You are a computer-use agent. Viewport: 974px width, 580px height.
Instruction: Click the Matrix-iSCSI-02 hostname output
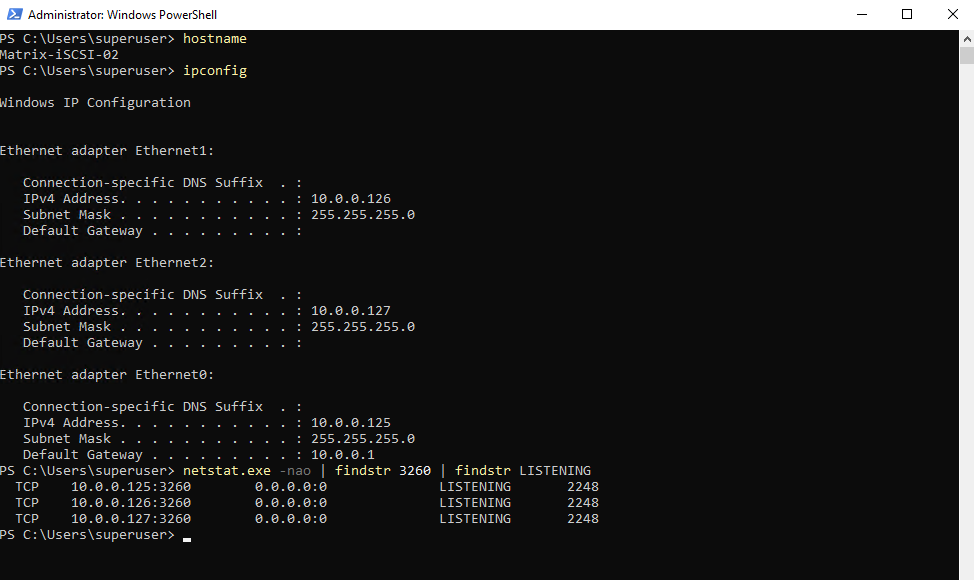pos(59,55)
